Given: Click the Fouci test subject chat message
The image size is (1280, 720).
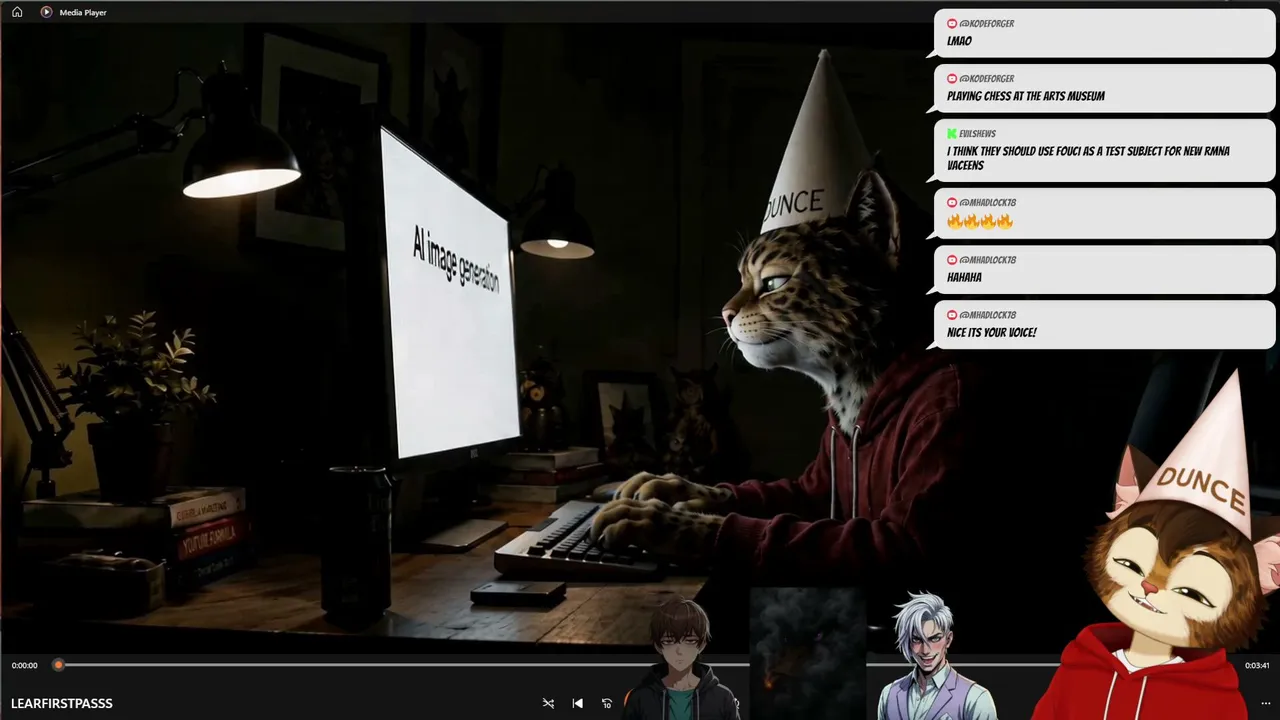Looking at the screenshot, I should 1104,150.
